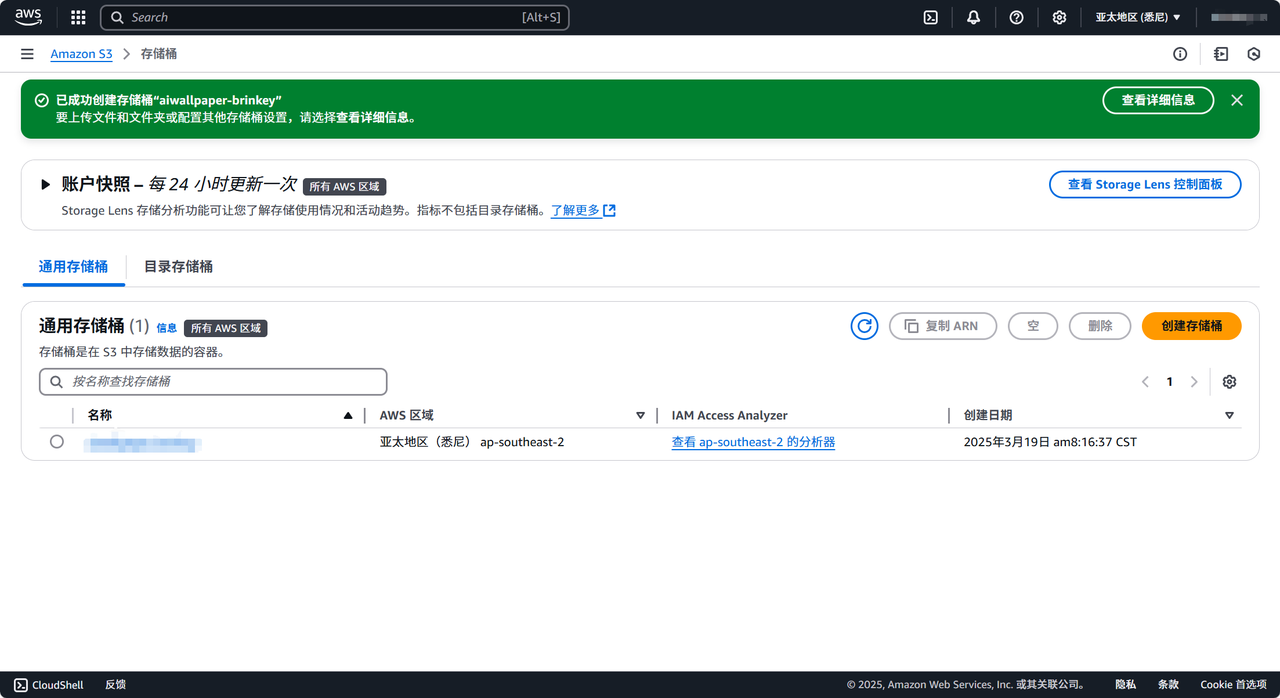Click the 空 button
Viewport: 1280px width, 698px height.
1033,326
